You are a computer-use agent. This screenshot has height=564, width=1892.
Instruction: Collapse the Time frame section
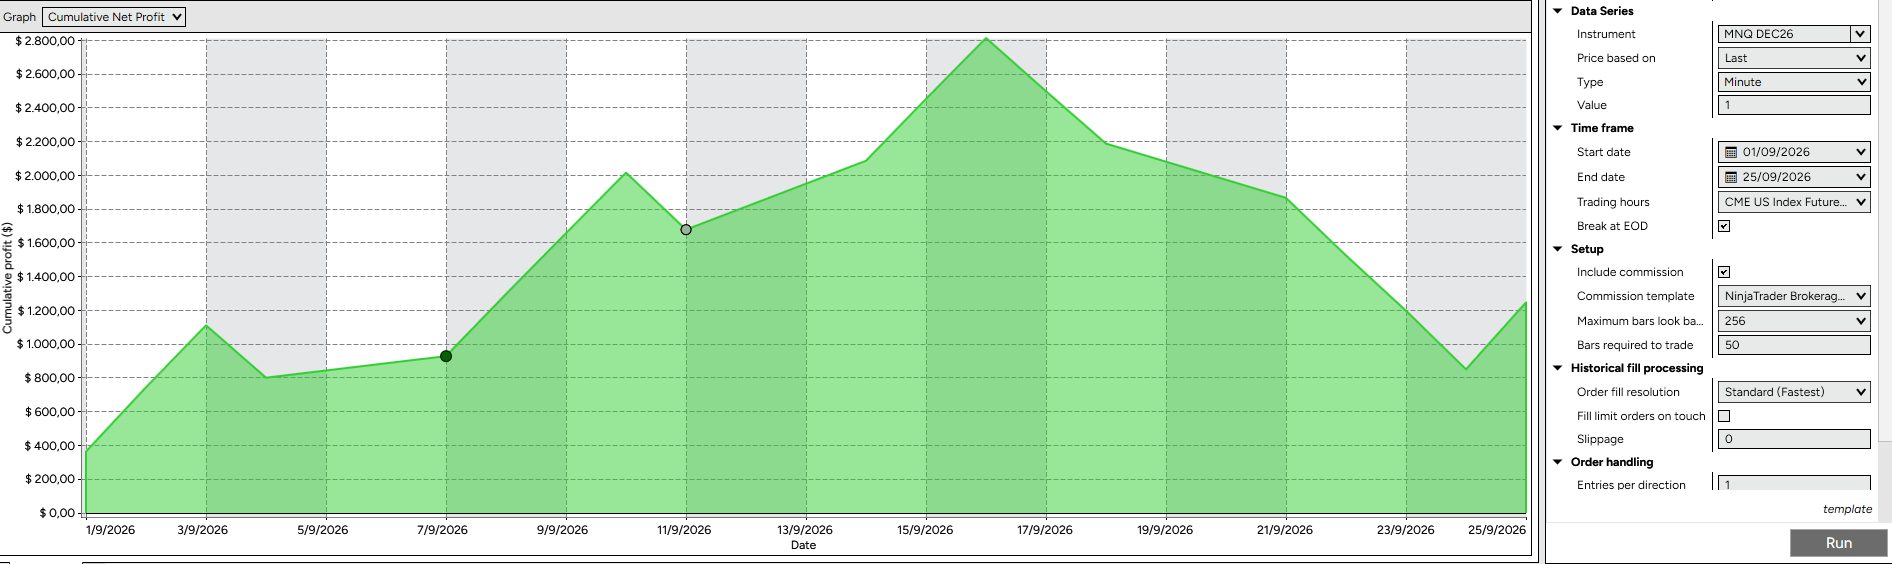point(1558,128)
